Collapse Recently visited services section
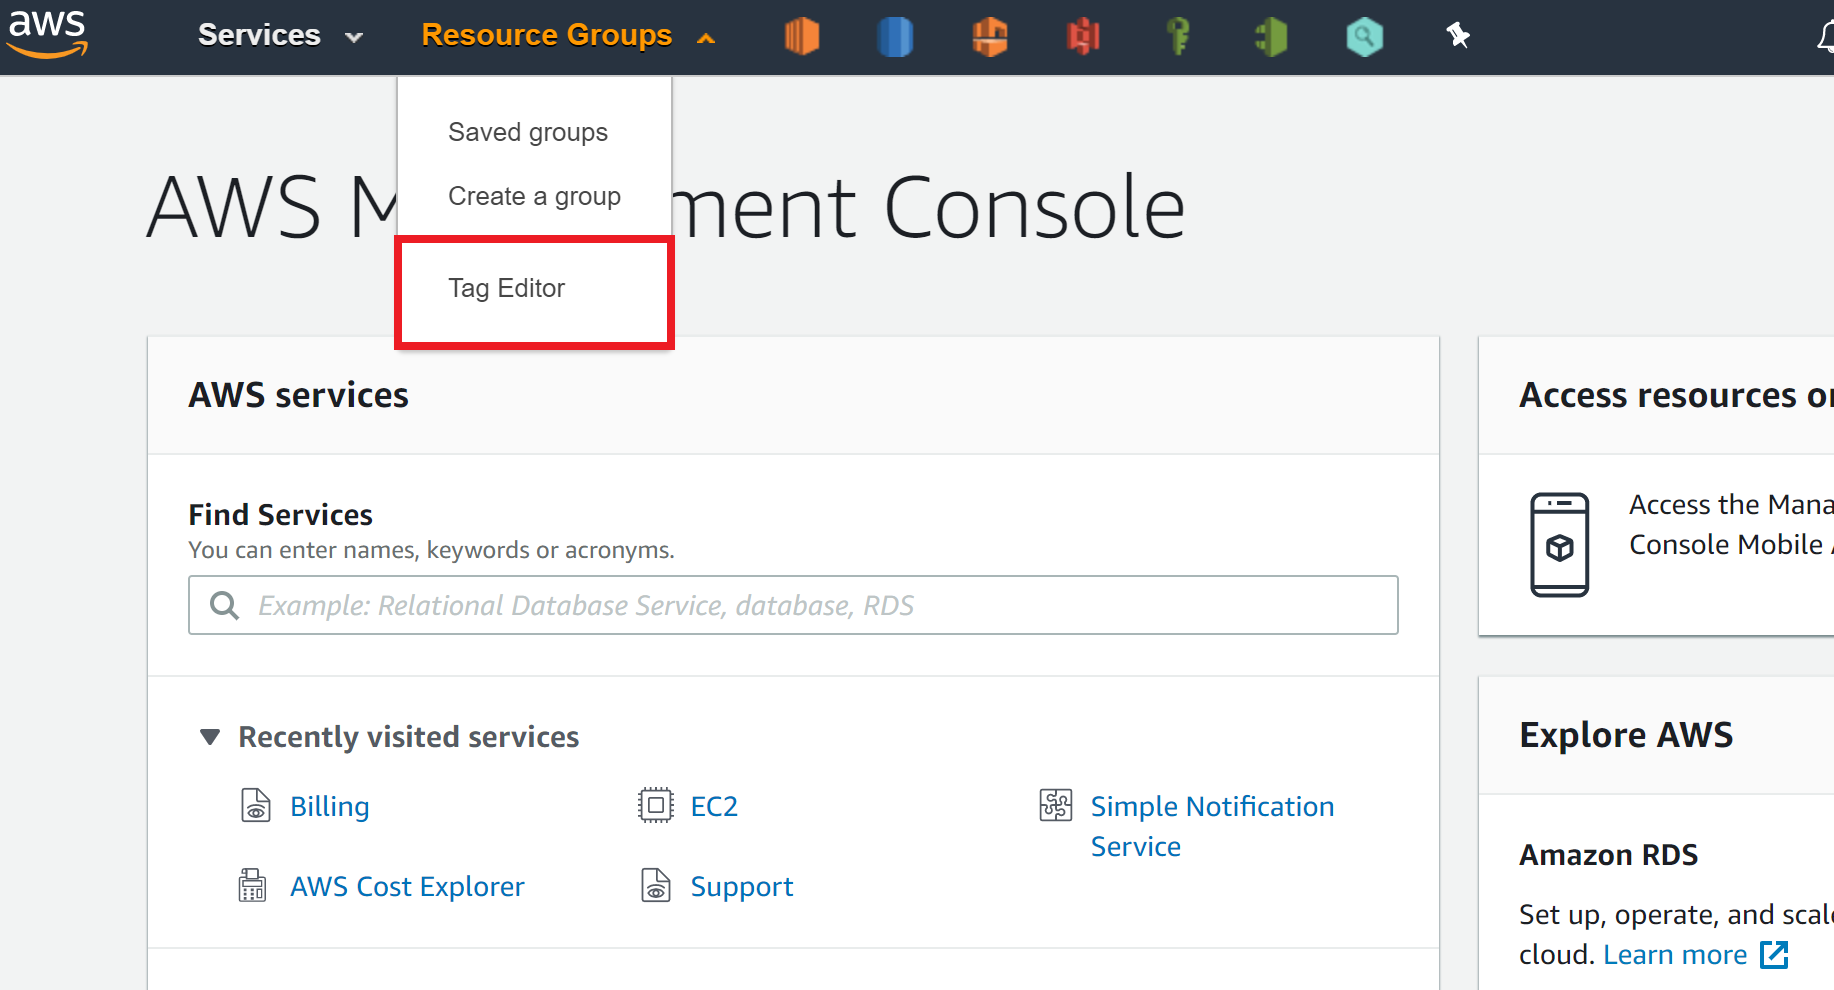Screen dimensions: 1834x990 click(x=210, y=737)
